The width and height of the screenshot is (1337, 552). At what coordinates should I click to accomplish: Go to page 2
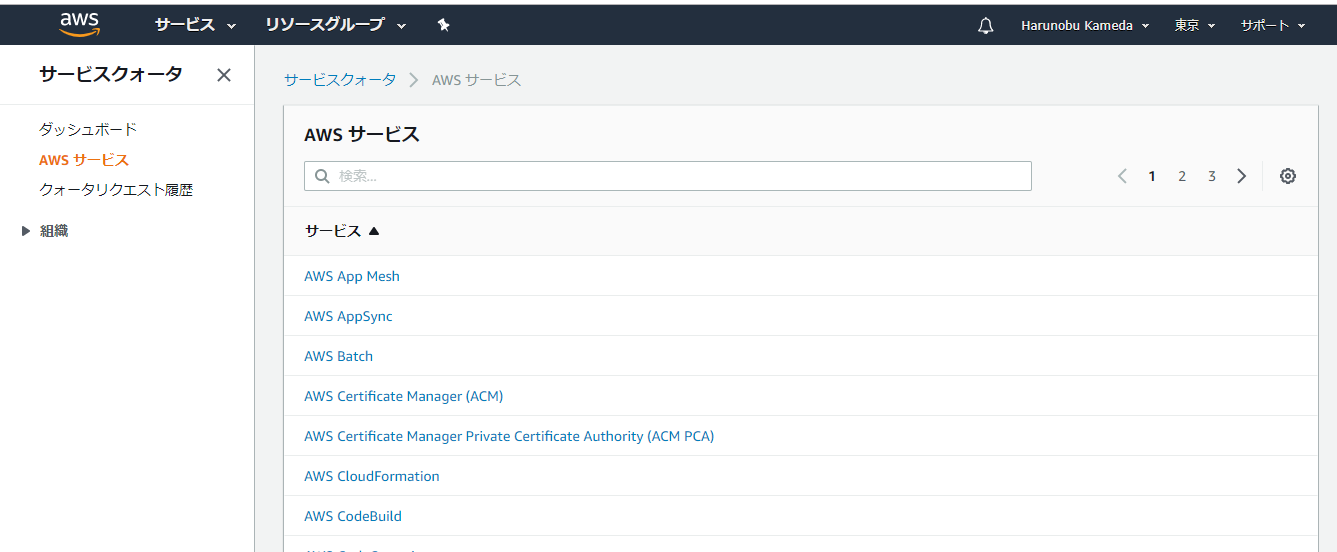tap(1182, 176)
